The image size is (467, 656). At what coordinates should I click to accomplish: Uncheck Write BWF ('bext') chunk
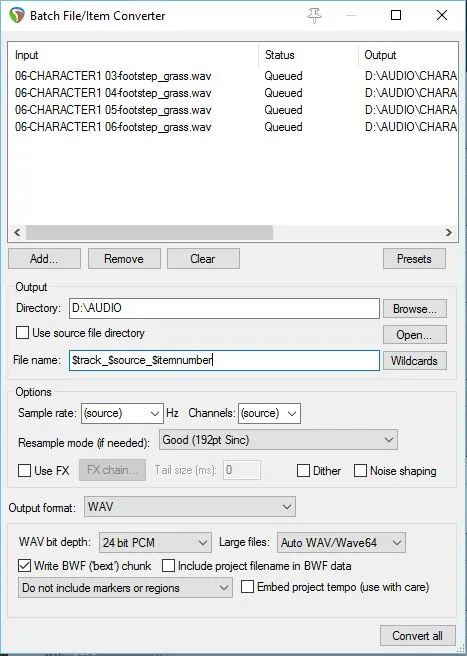coord(25,566)
